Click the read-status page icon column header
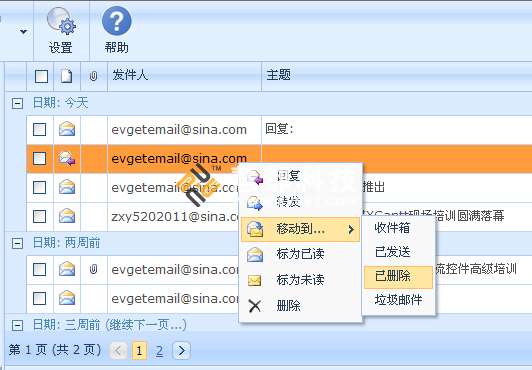This screenshot has height=370, width=532. click(66, 76)
